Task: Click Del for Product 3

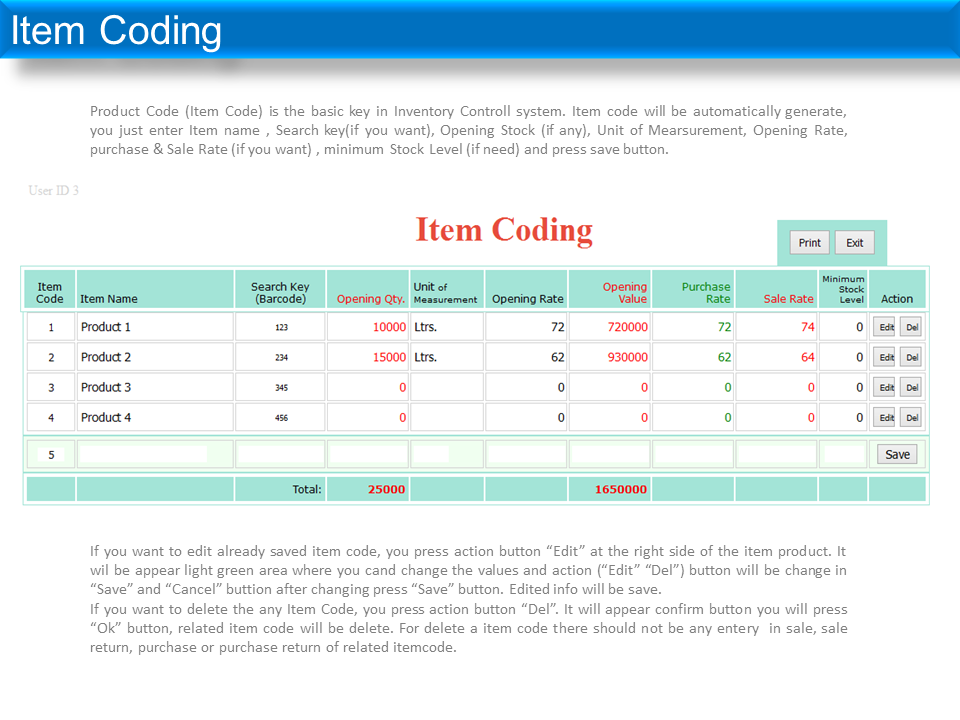Action: pyautogui.click(x=911, y=387)
